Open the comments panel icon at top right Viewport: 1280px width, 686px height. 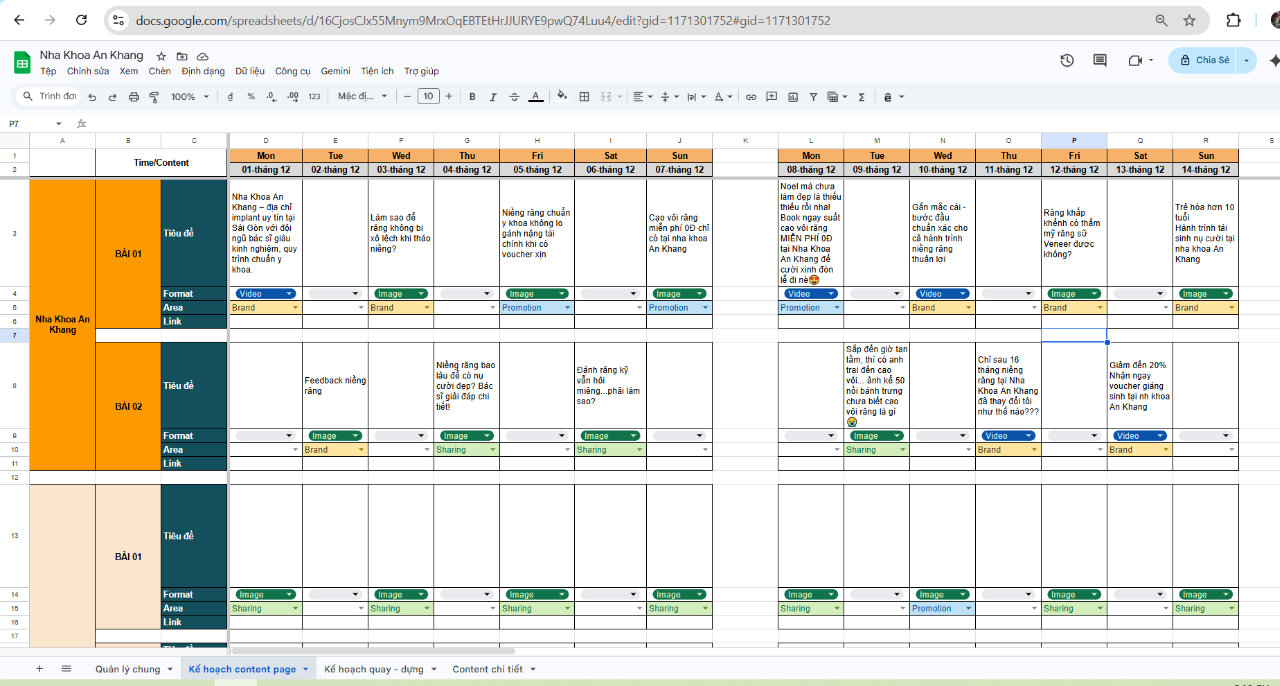(1100, 60)
